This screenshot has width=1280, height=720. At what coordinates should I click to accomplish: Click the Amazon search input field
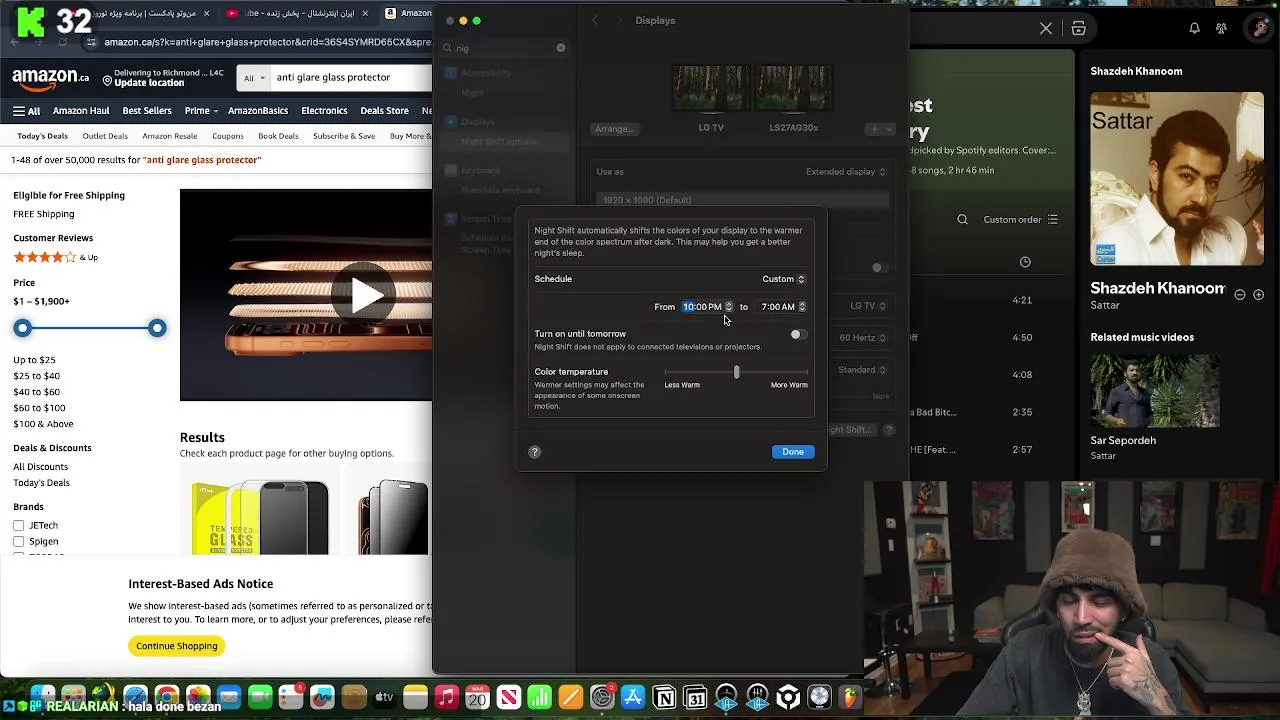point(350,77)
